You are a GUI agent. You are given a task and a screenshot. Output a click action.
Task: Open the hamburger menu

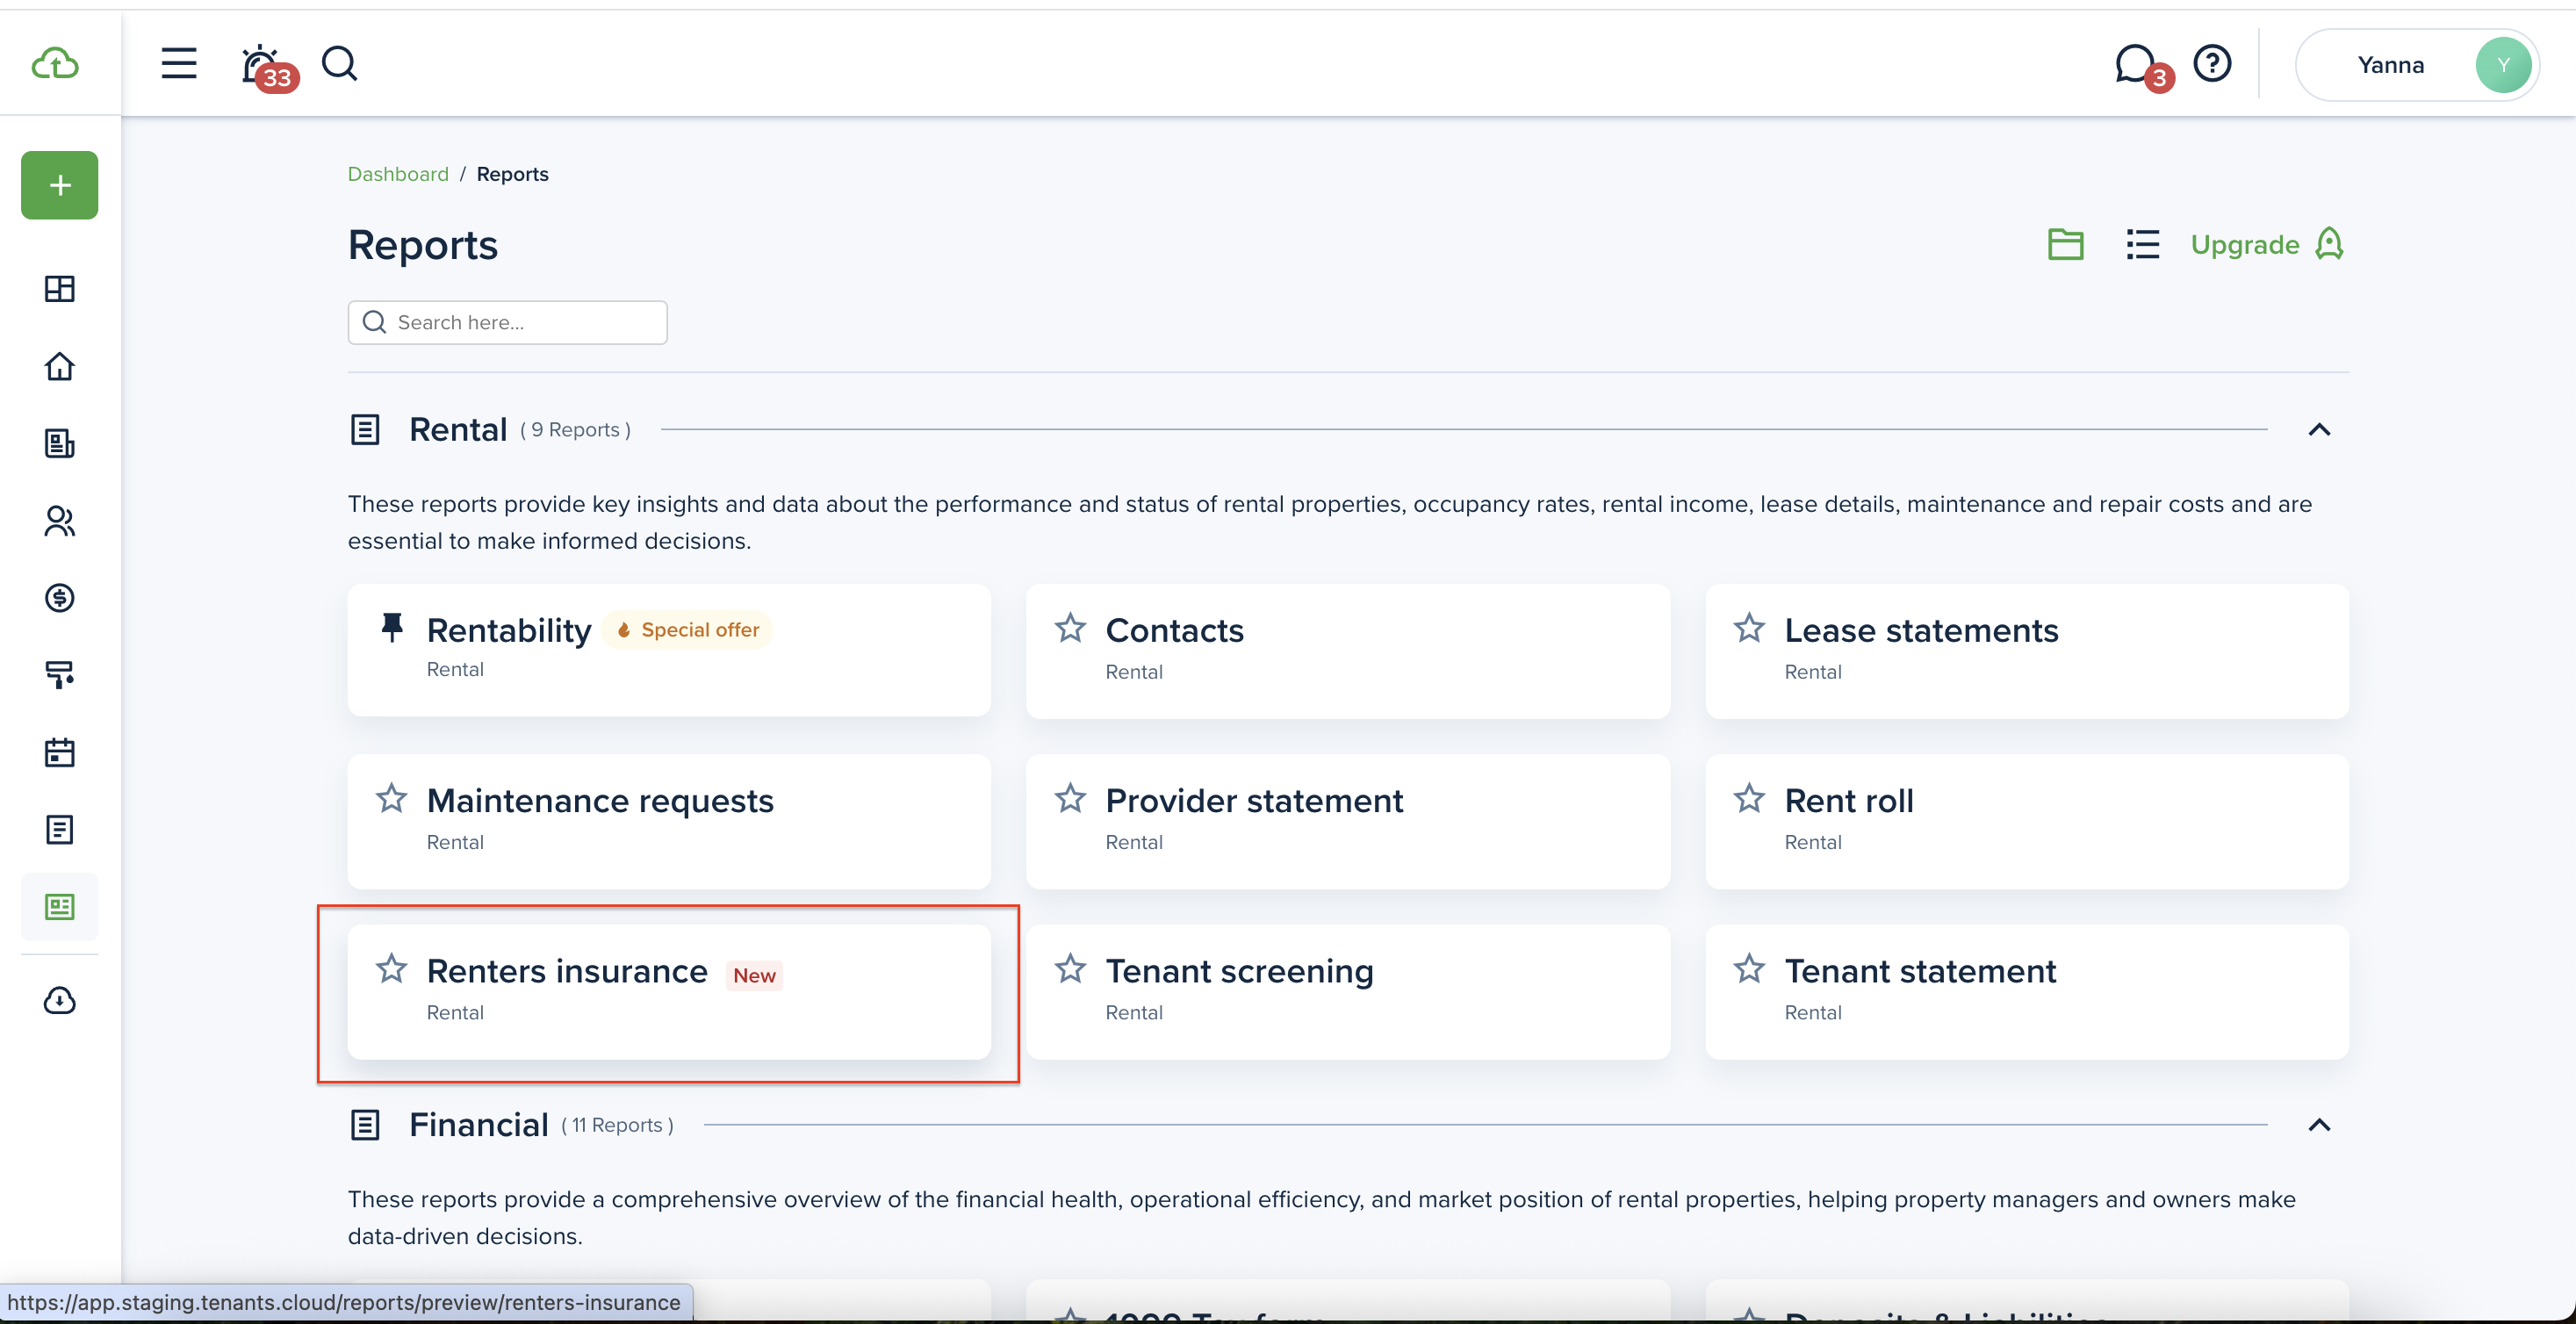(179, 64)
